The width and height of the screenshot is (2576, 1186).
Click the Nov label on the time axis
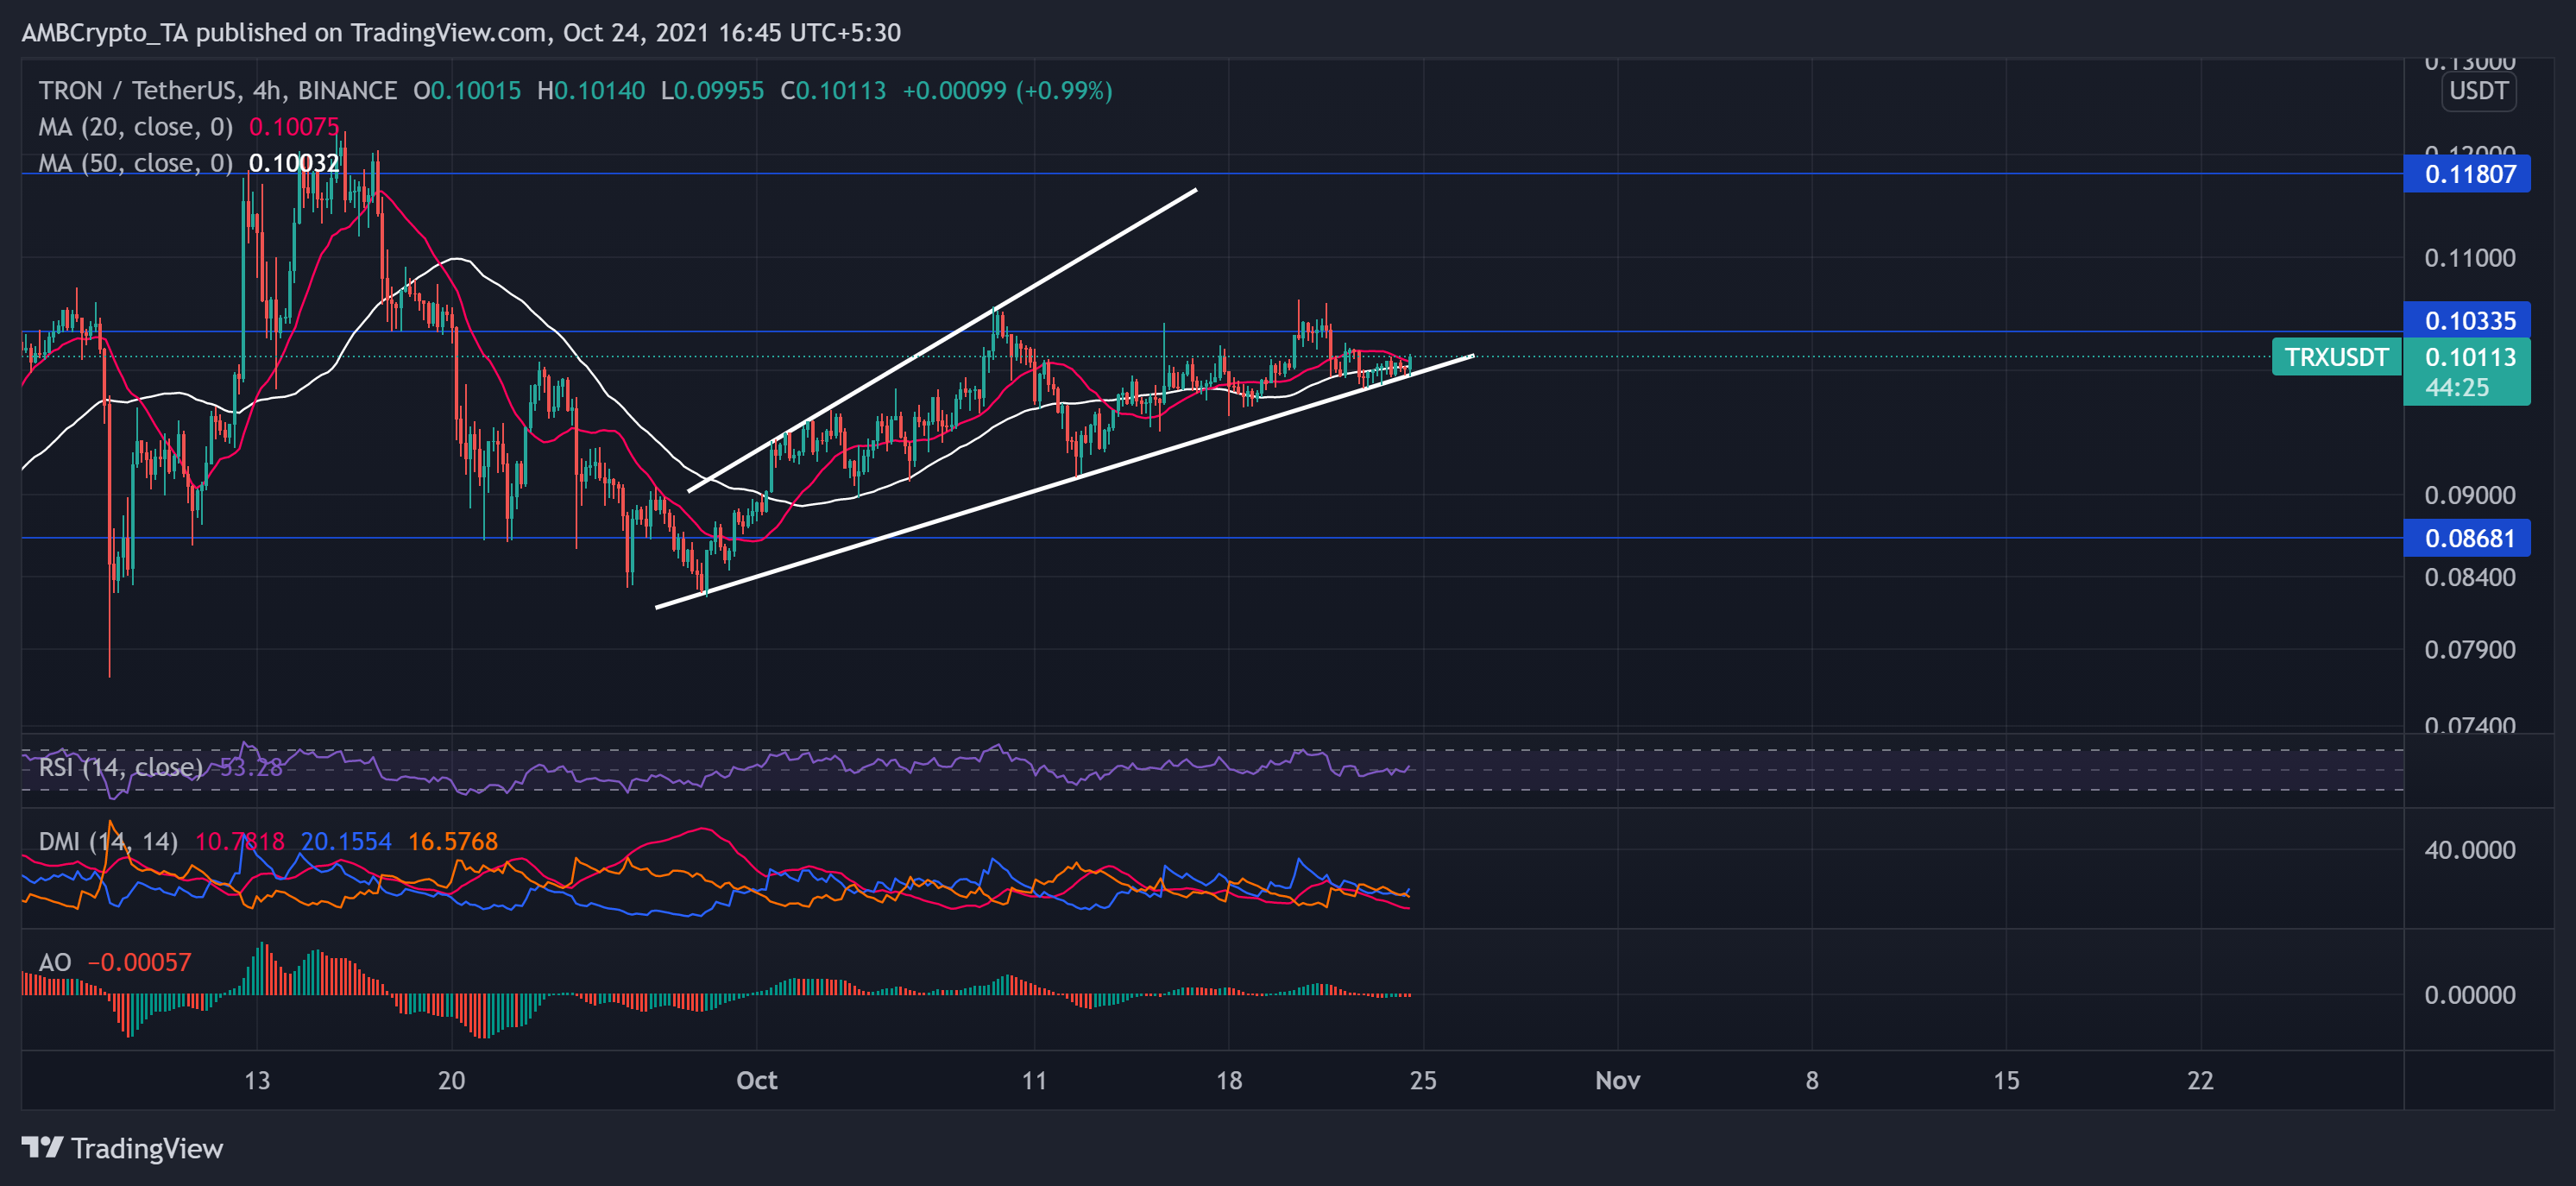[x=1618, y=1080]
